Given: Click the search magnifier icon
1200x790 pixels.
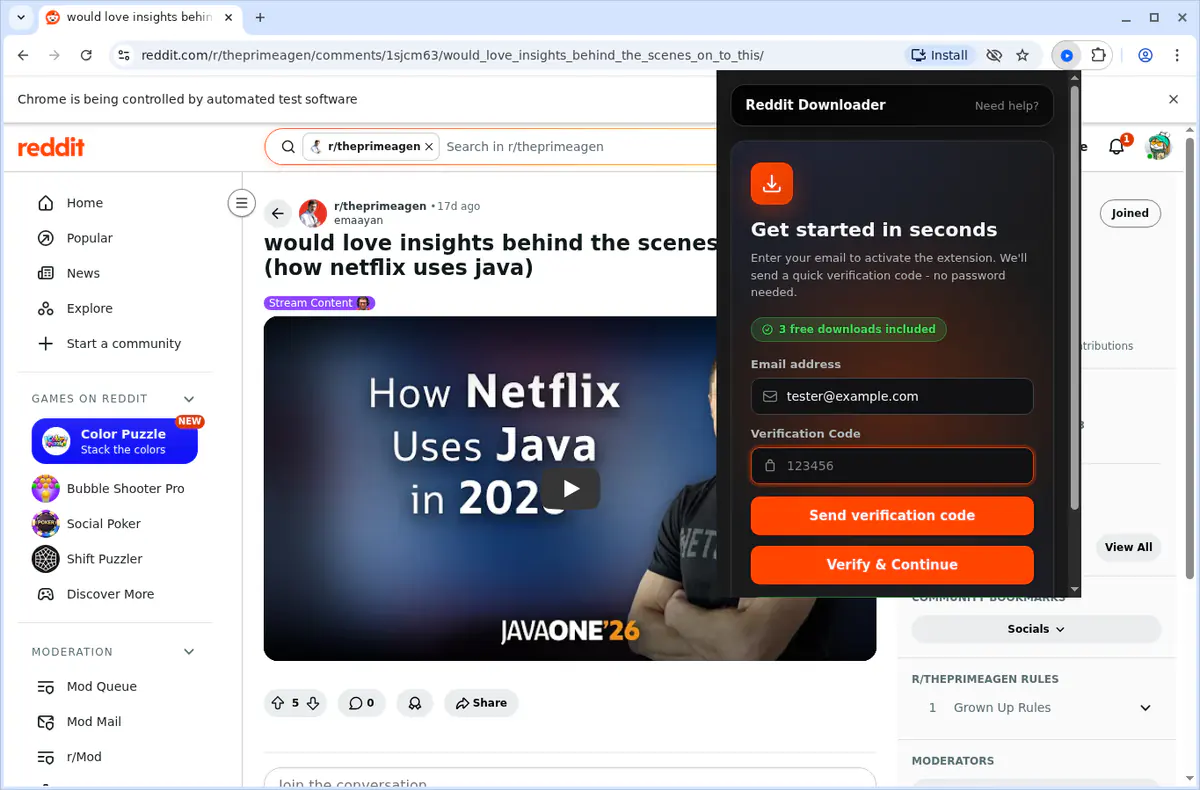Looking at the screenshot, I should (x=288, y=147).
